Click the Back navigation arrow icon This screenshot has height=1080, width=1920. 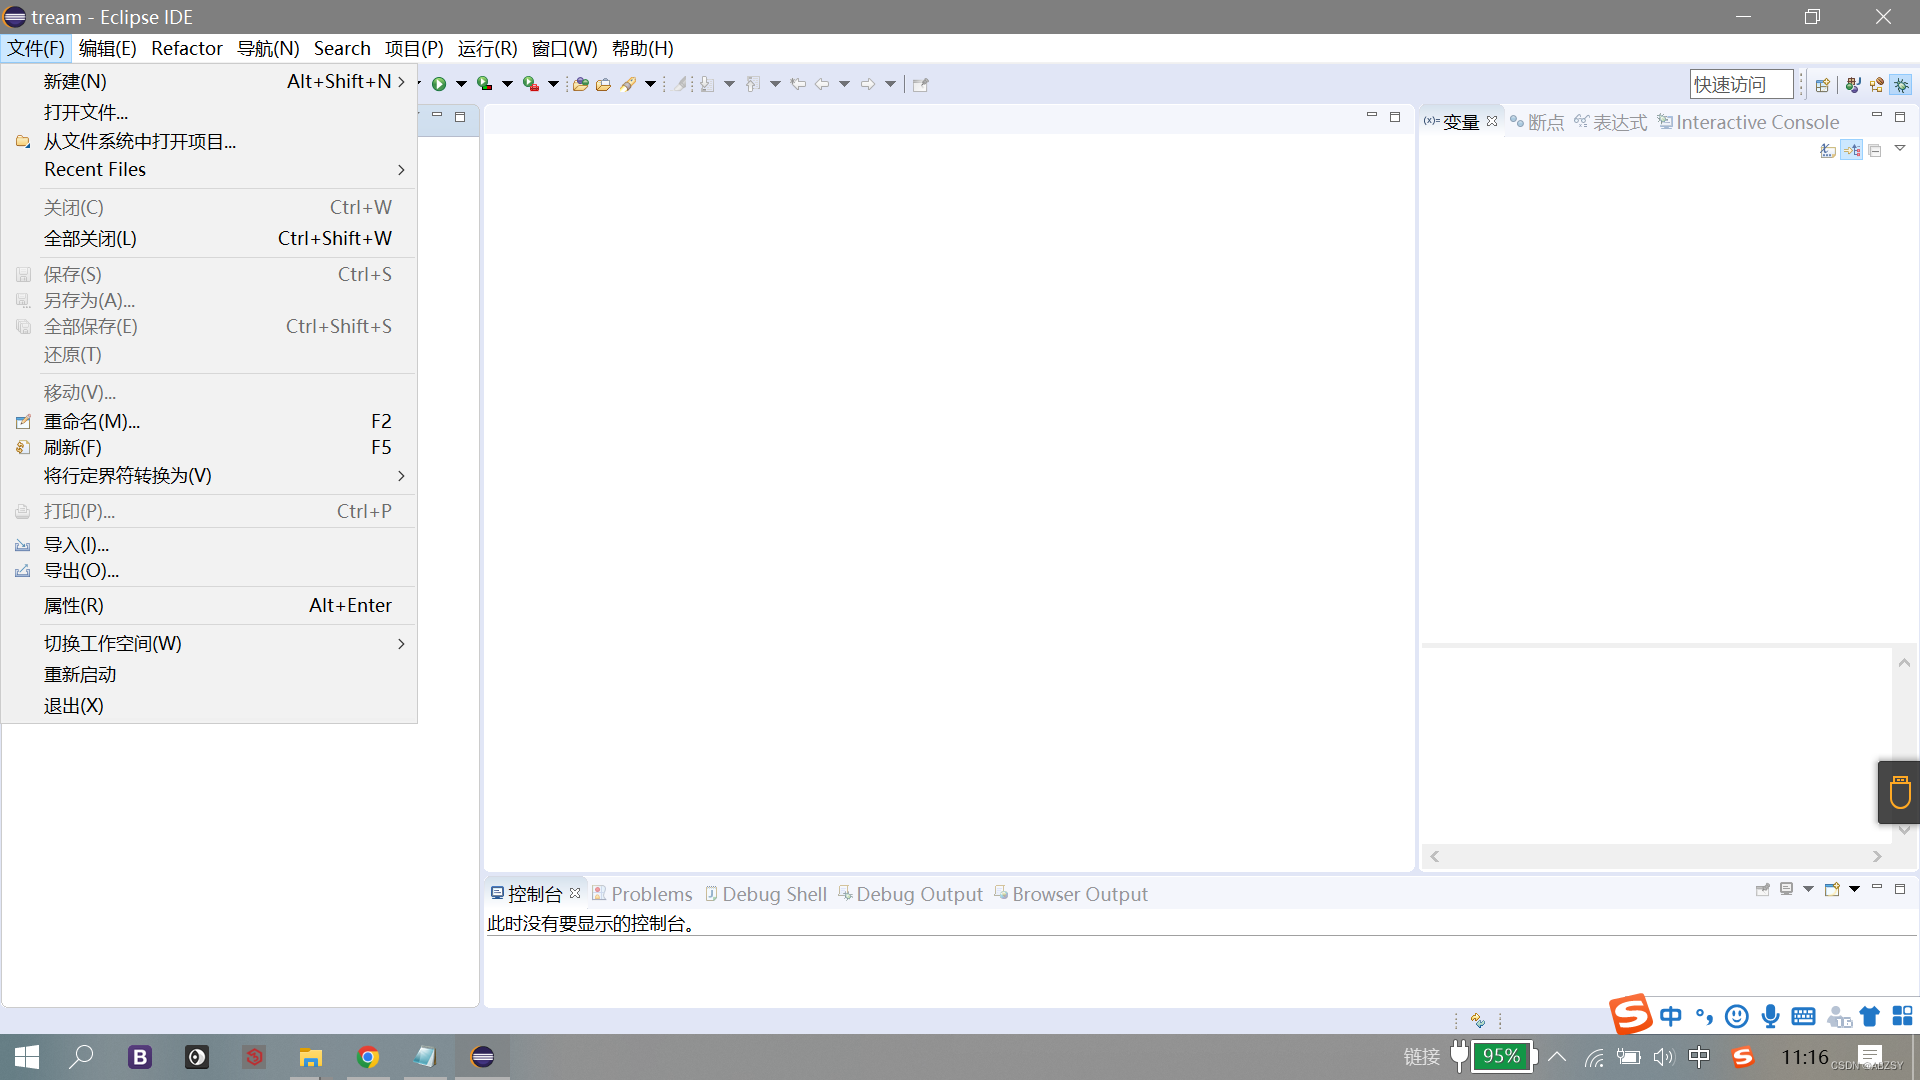(822, 84)
